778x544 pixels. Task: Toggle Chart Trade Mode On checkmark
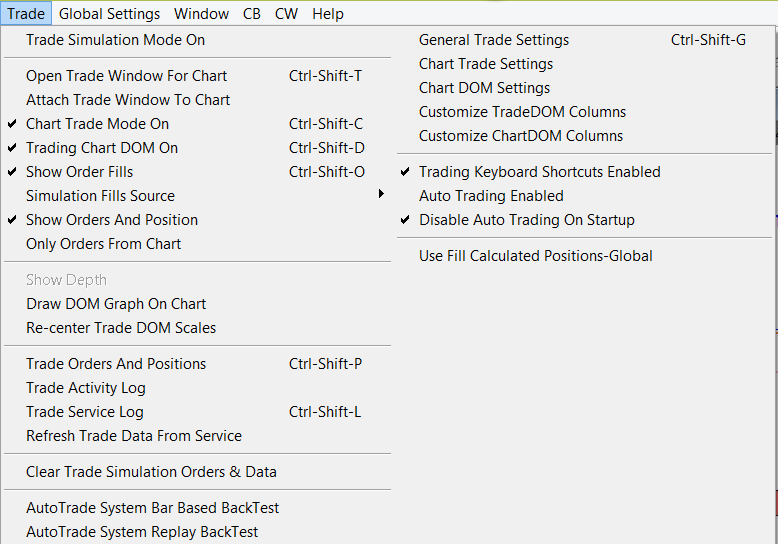click(97, 124)
